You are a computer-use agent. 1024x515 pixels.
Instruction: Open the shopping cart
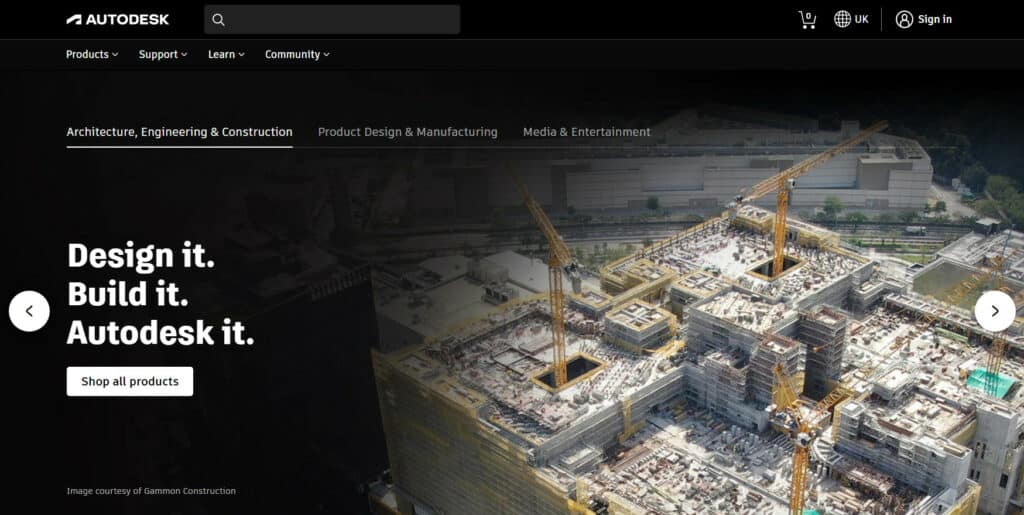coord(807,19)
